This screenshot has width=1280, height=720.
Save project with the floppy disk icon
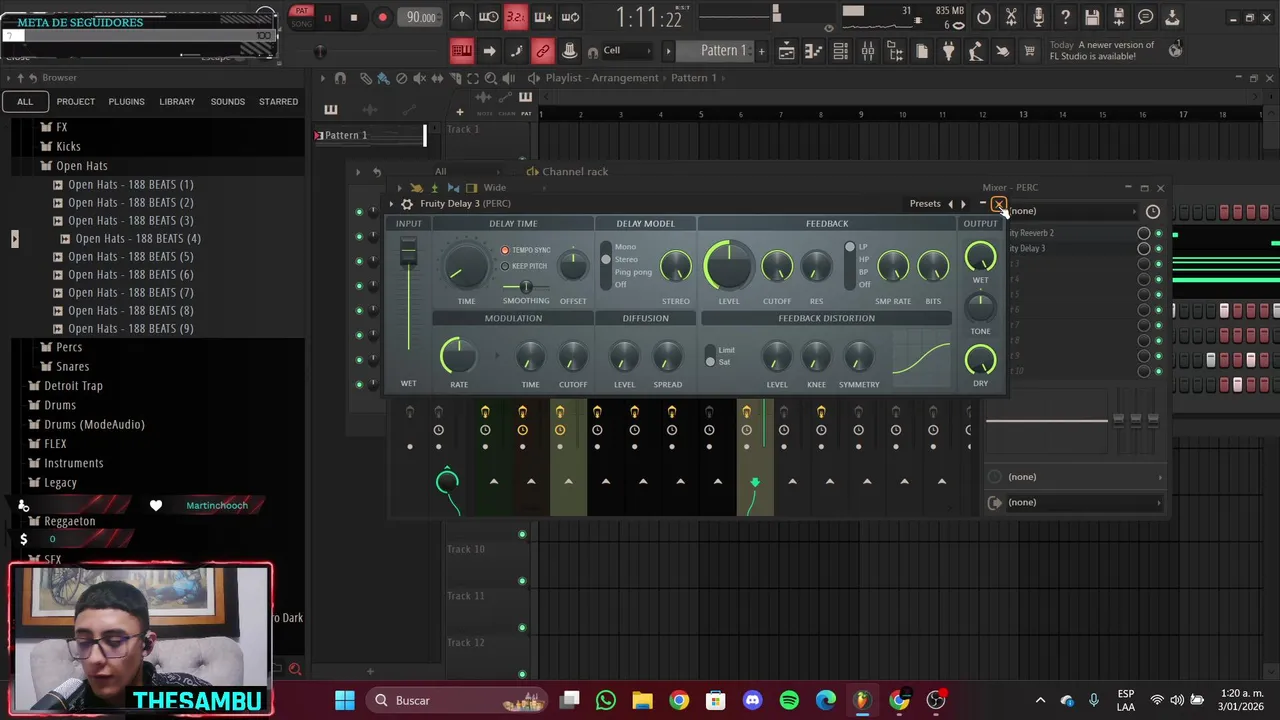pos(1092,17)
